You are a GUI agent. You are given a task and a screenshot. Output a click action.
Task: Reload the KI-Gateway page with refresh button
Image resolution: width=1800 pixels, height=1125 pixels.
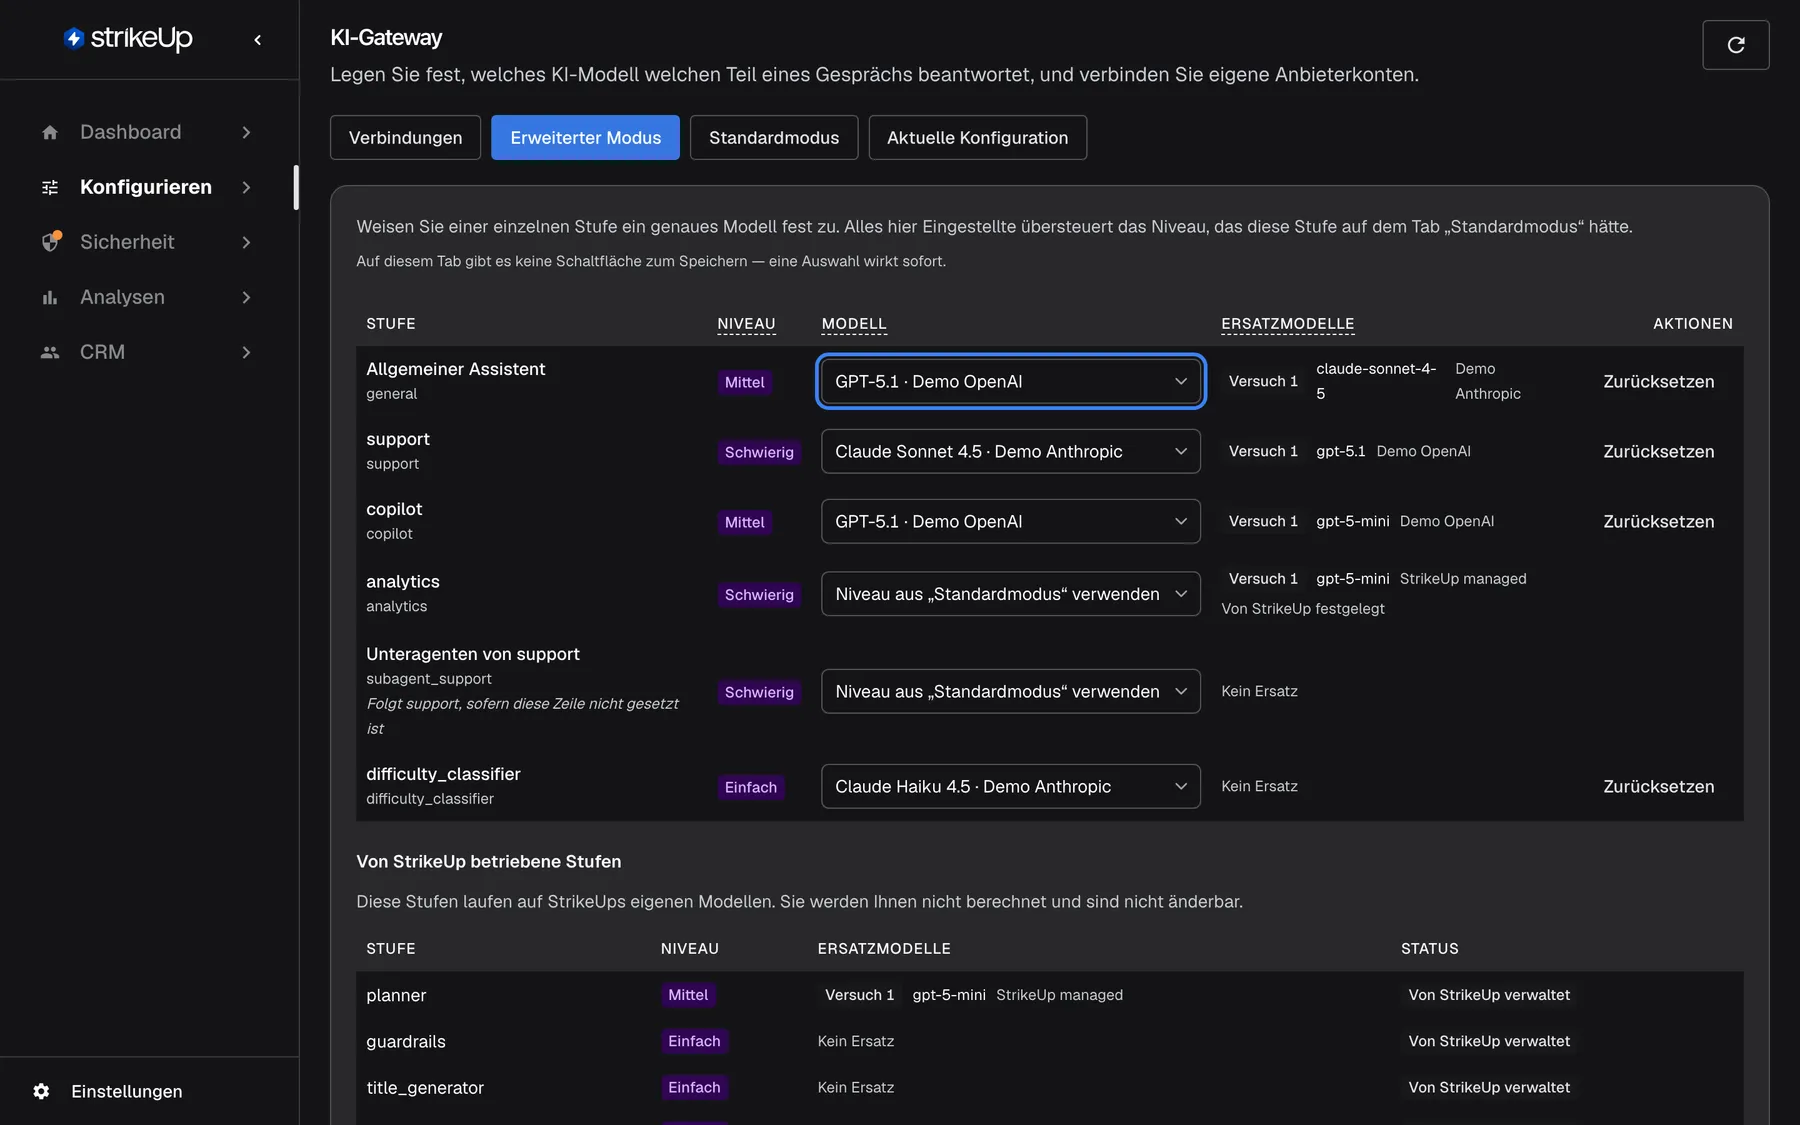(x=1736, y=45)
